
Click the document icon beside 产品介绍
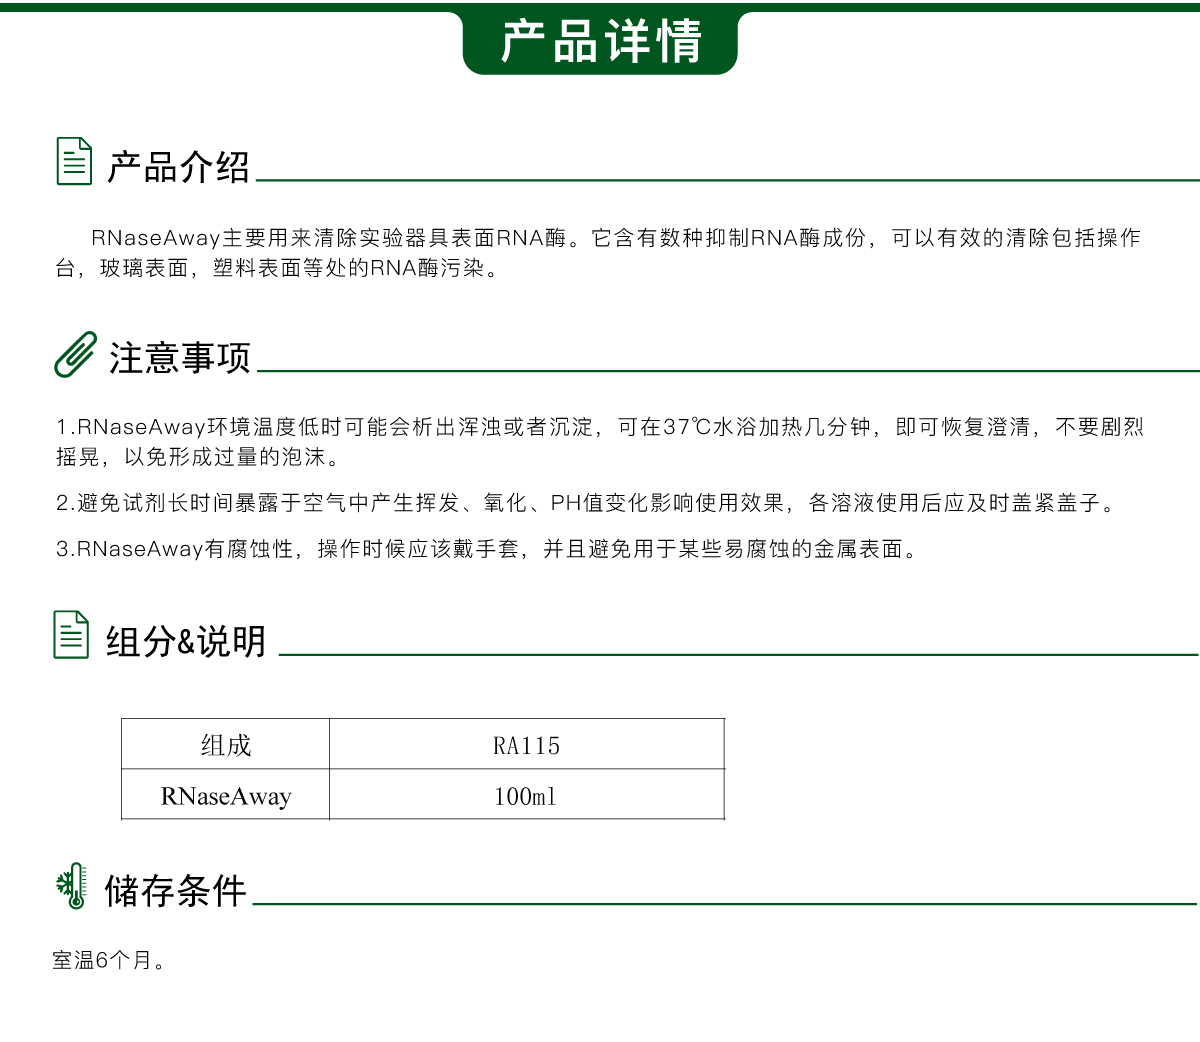pyautogui.click(x=74, y=161)
